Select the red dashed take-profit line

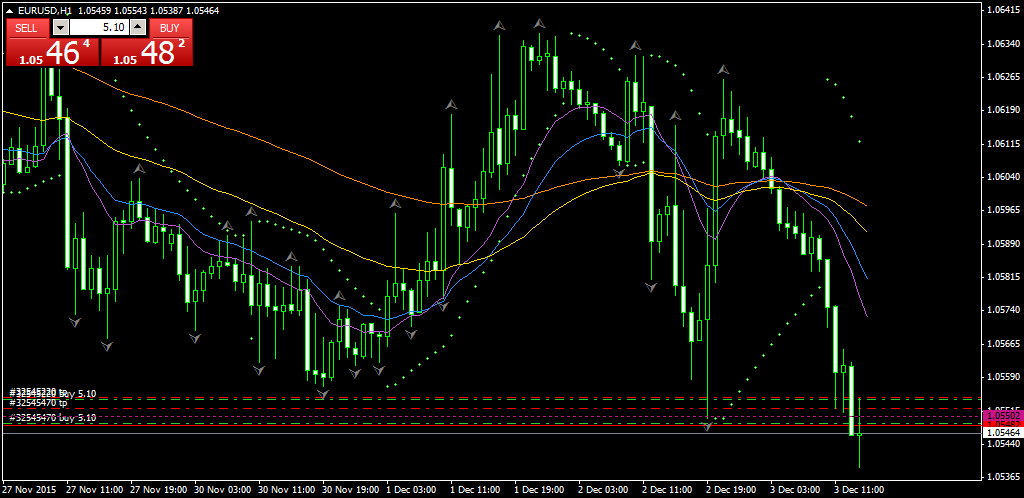coord(500,408)
